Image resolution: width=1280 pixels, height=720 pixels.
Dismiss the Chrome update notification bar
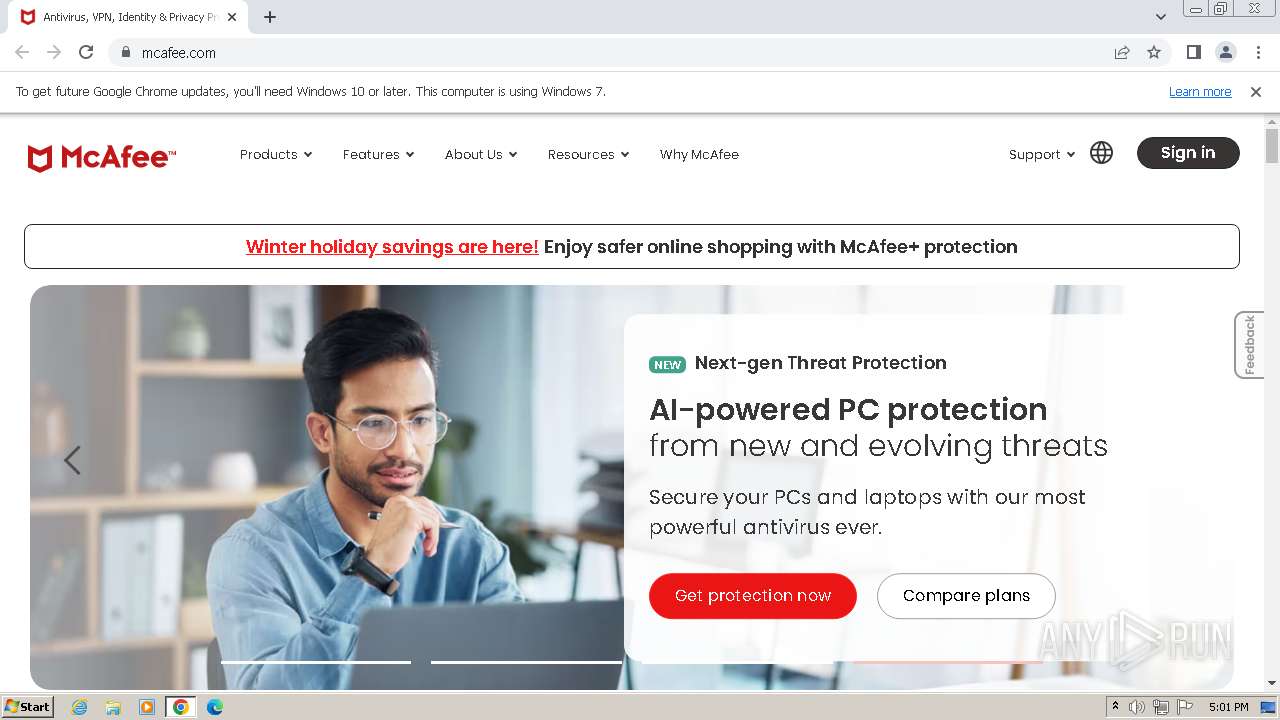coord(1256,91)
